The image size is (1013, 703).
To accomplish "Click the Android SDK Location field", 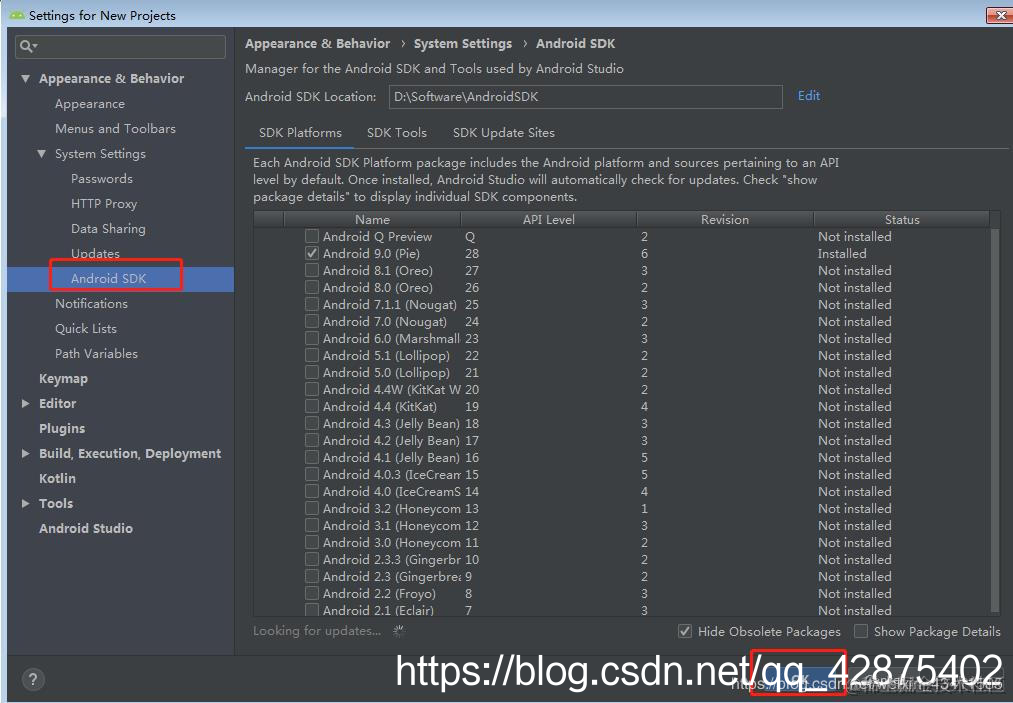I will [585, 97].
